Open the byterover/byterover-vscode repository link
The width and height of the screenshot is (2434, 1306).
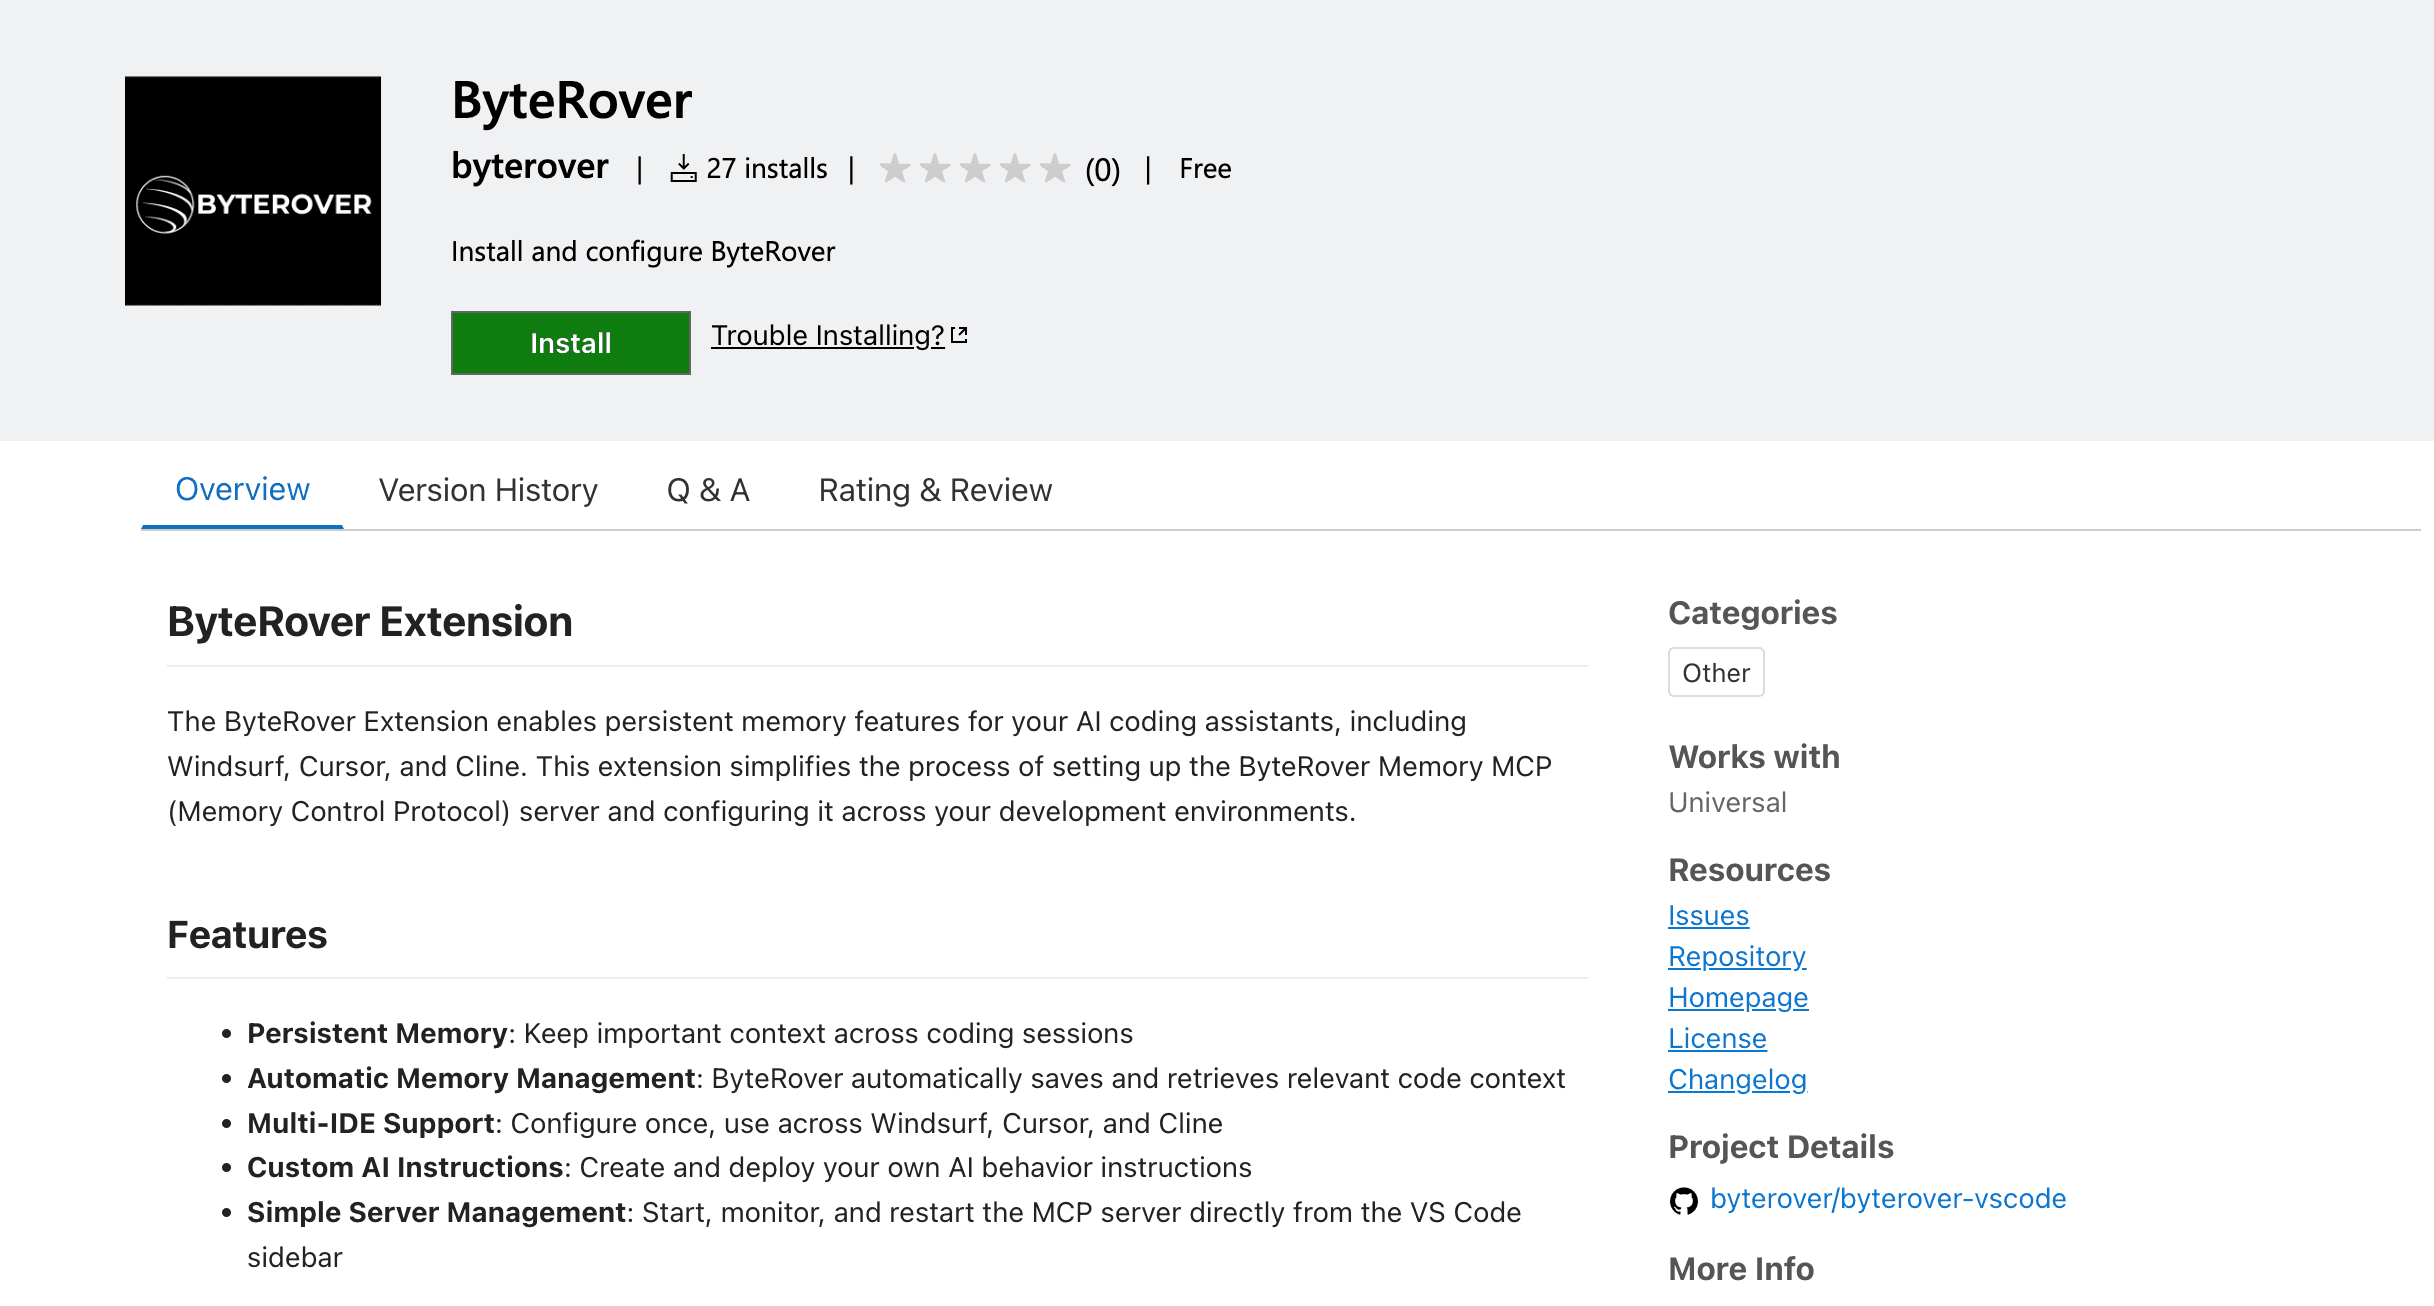click(1888, 1198)
